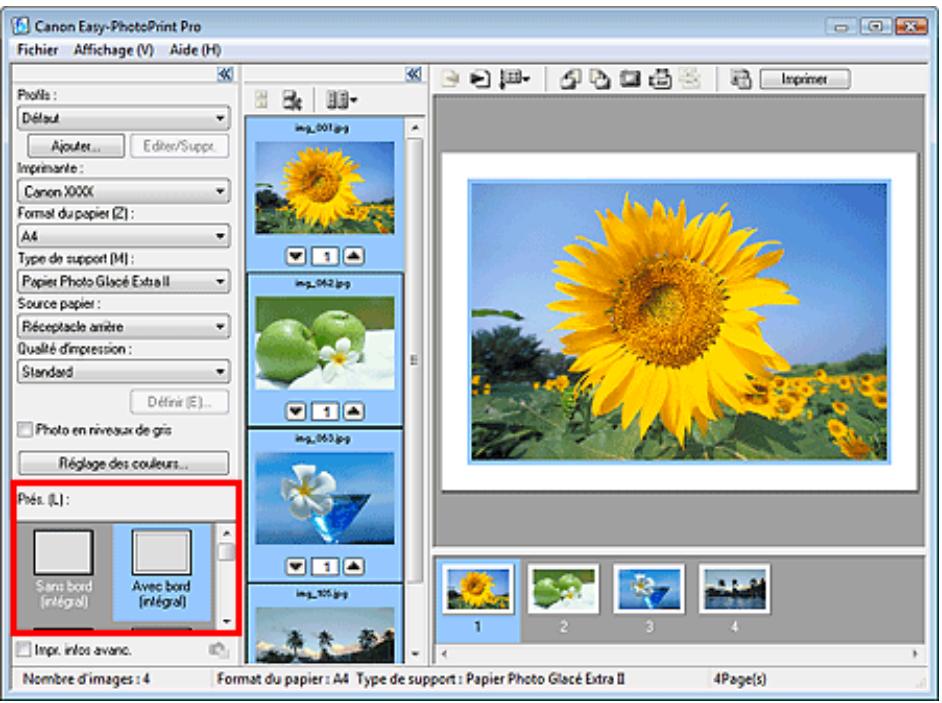Increase copies for img_063.jpg with the up arrow
This screenshot has height=703, width=942.
353,567
